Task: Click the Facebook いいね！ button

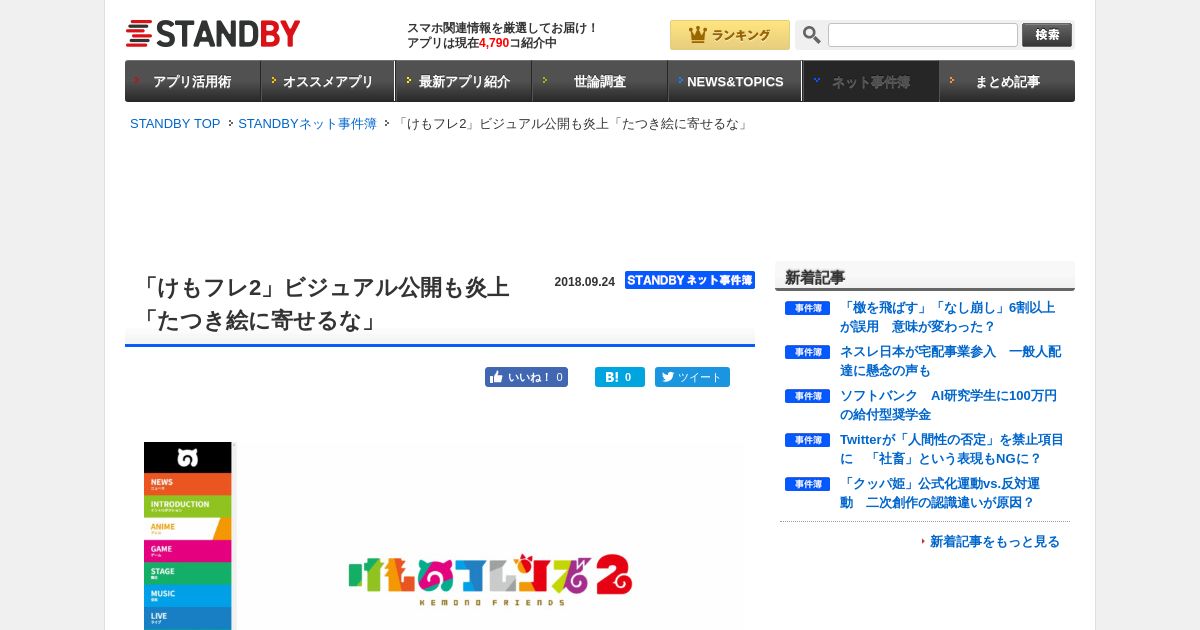Action: tap(526, 377)
